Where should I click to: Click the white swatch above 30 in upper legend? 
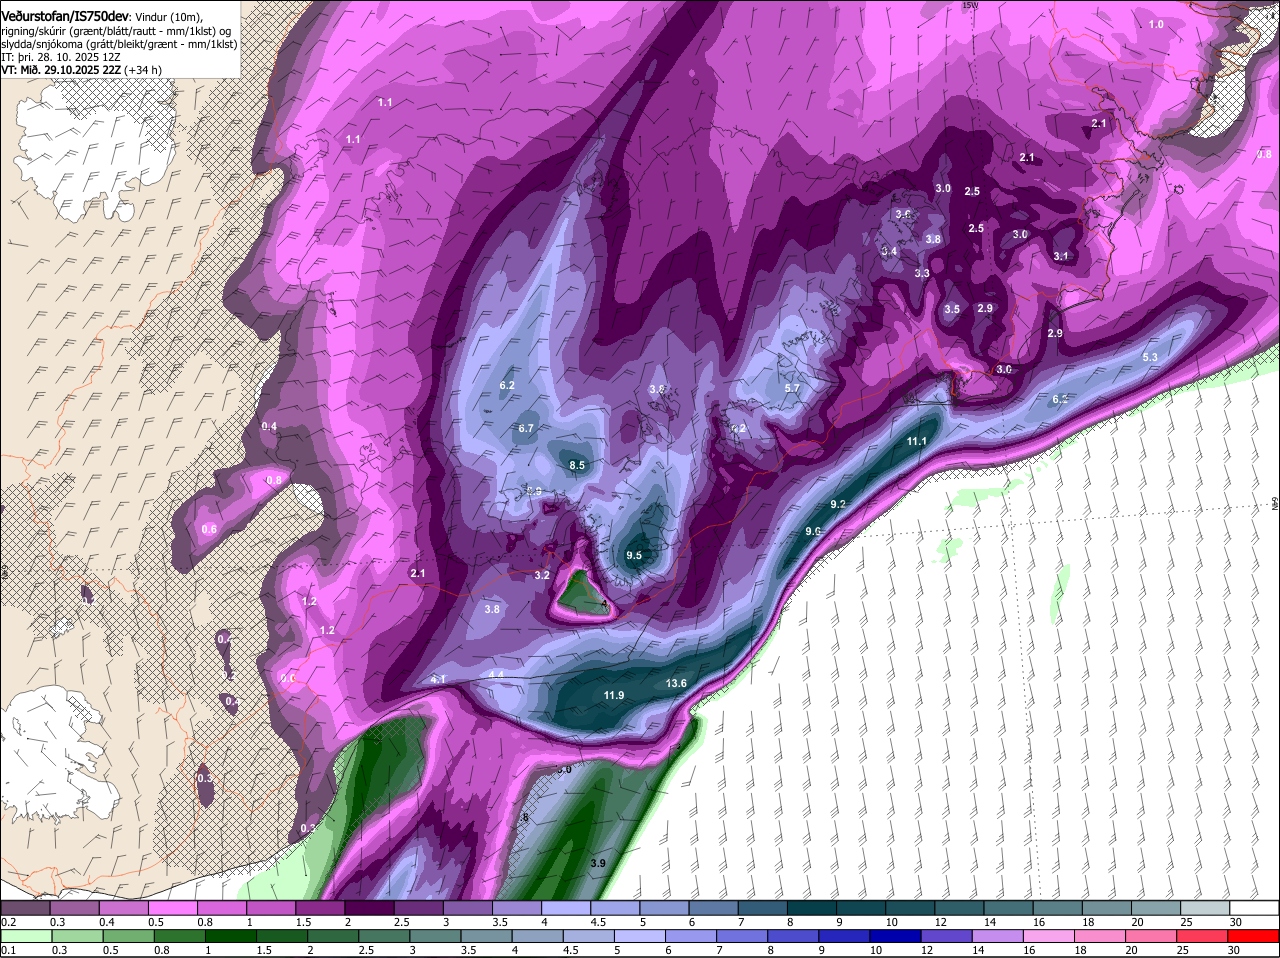[x=1255, y=908]
